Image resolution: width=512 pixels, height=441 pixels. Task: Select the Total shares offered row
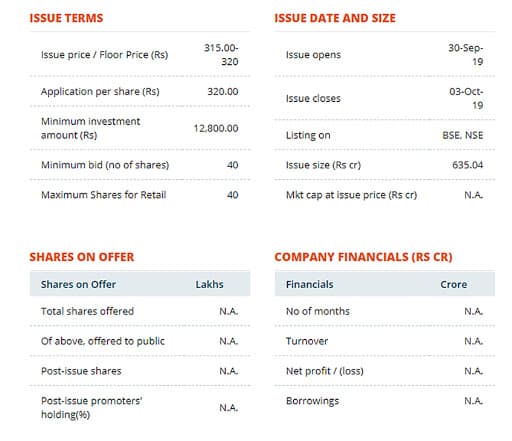click(140, 311)
